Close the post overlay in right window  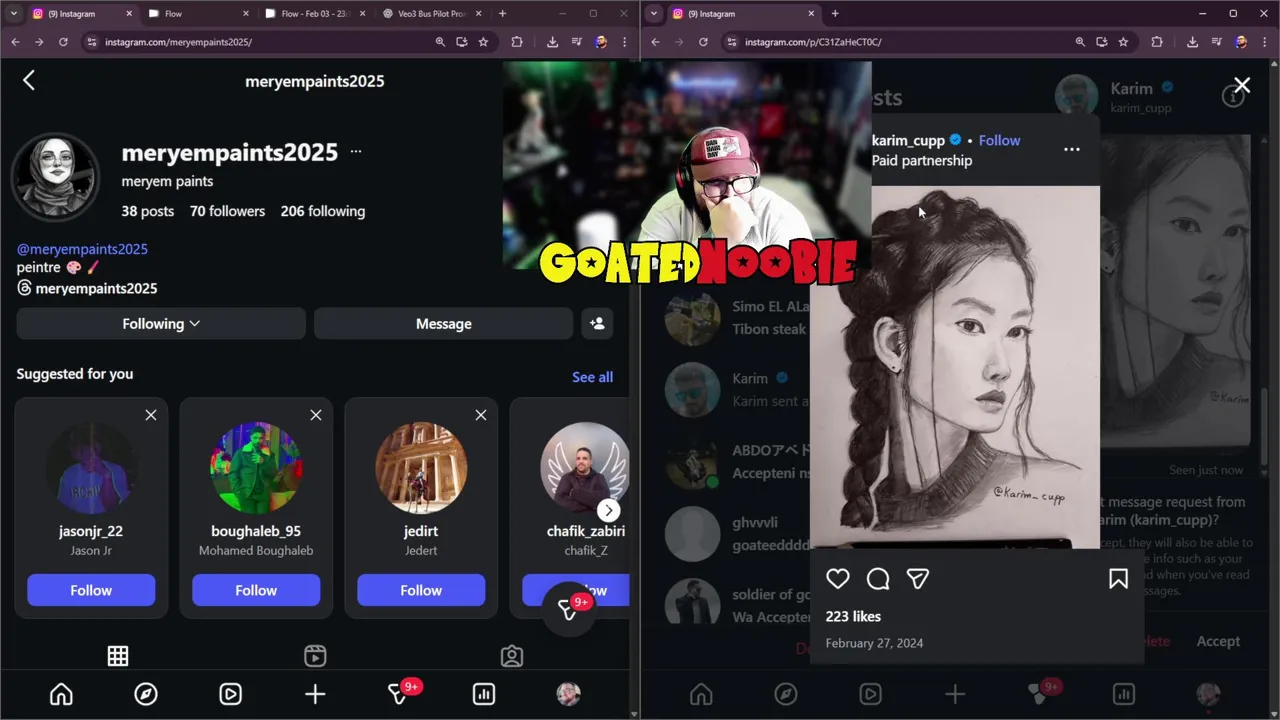coord(1242,86)
